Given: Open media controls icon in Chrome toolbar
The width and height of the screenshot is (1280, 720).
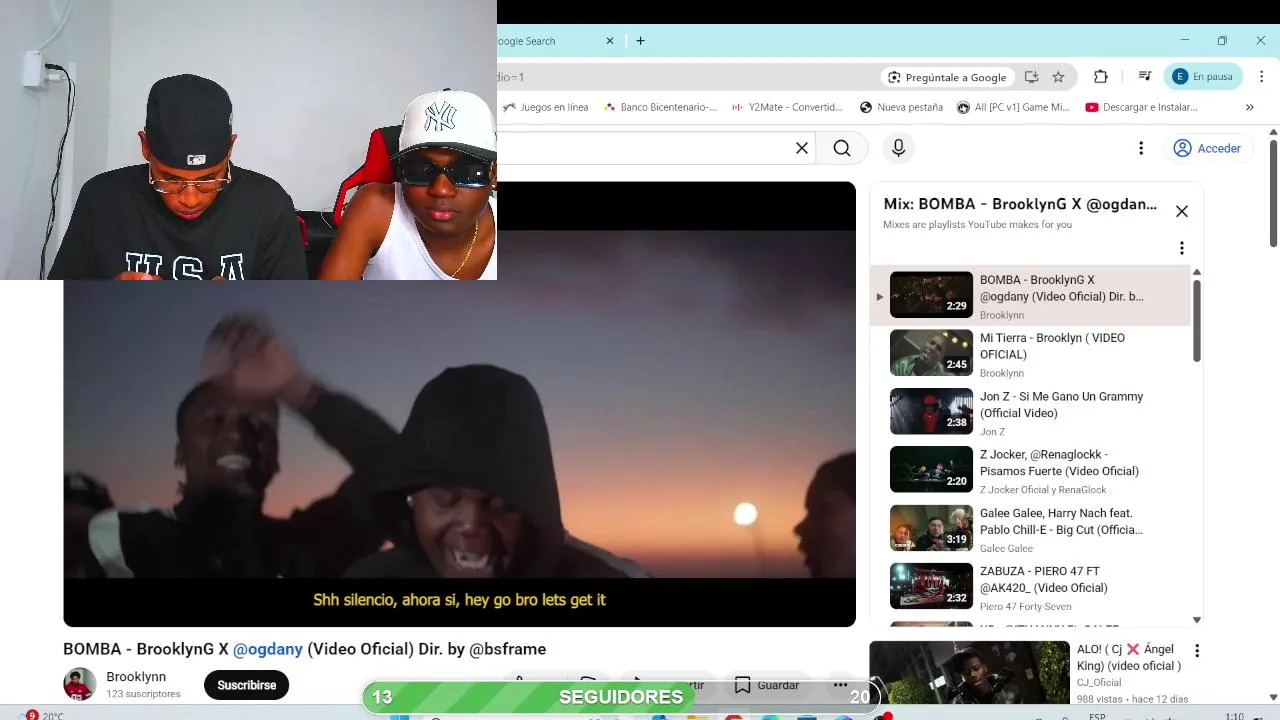Looking at the screenshot, I should point(1144,77).
